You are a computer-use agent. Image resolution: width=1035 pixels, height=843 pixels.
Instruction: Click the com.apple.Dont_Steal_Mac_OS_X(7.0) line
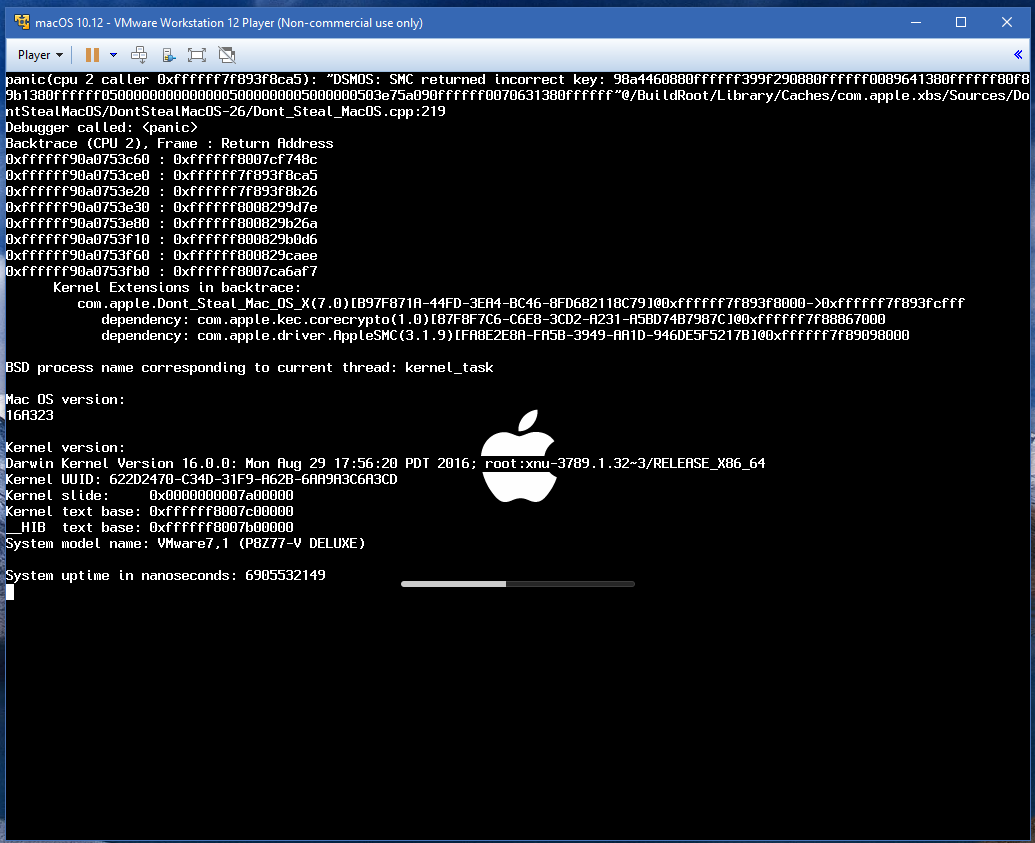coord(521,304)
